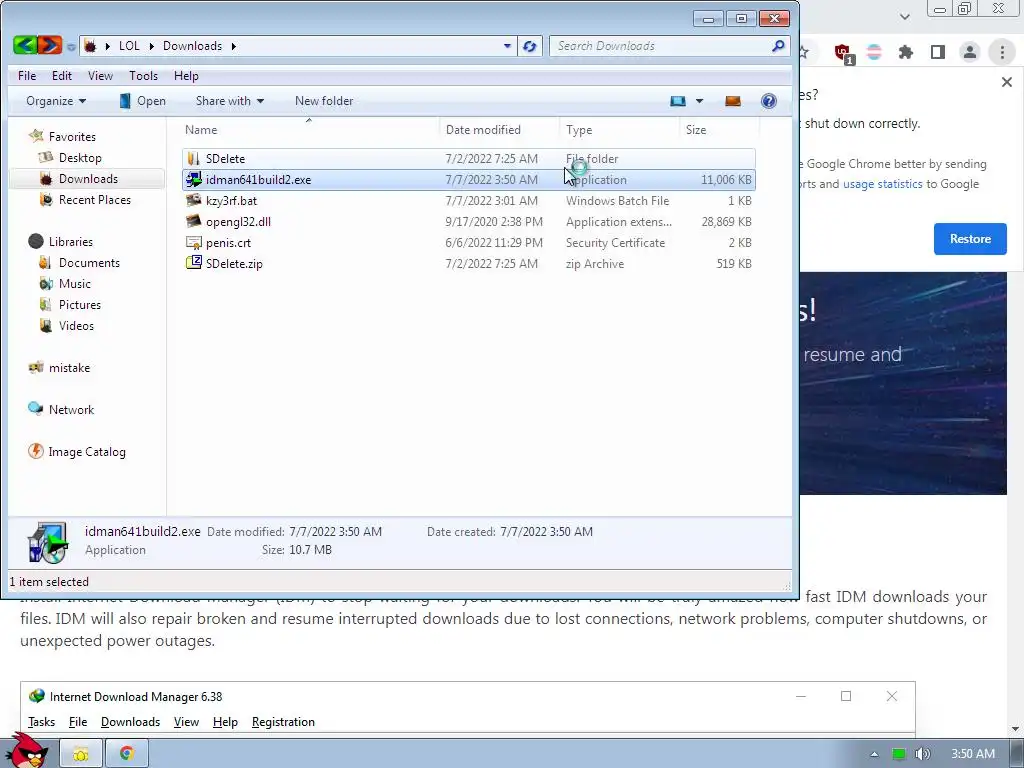Select the SDelete.zip archive icon
Image resolution: width=1024 pixels, height=768 pixels.
[193, 263]
